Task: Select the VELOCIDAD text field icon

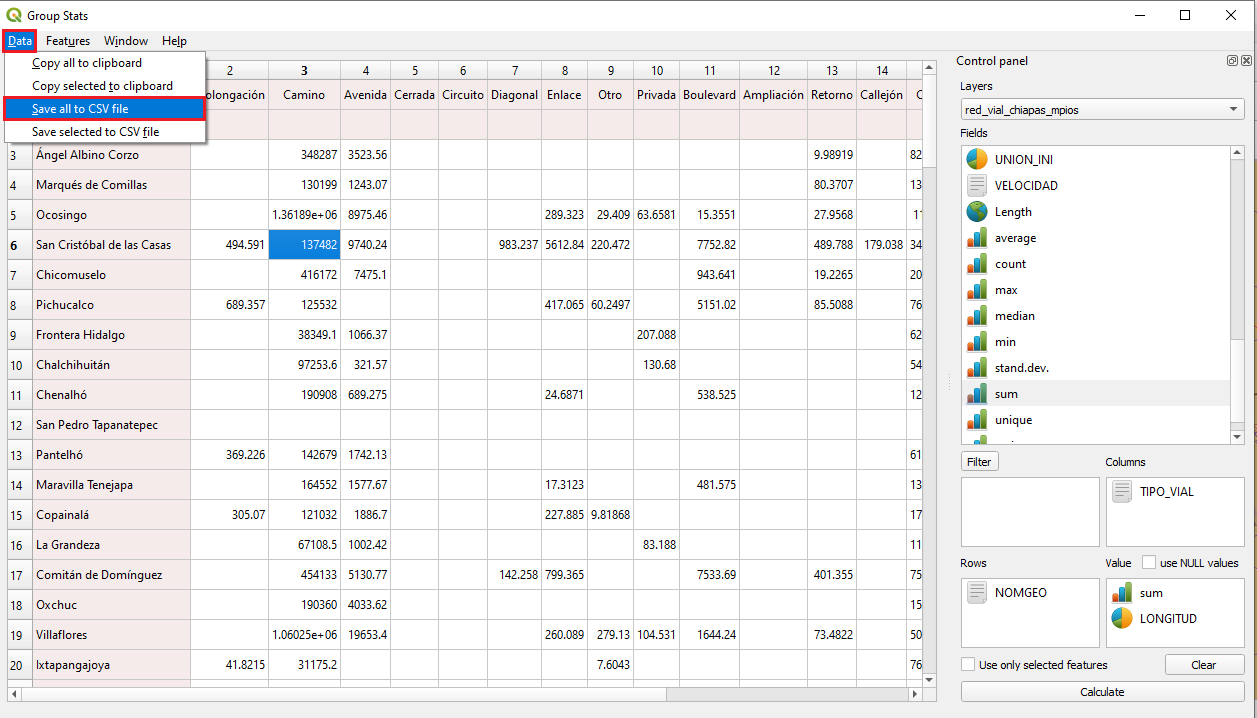Action: [x=977, y=185]
